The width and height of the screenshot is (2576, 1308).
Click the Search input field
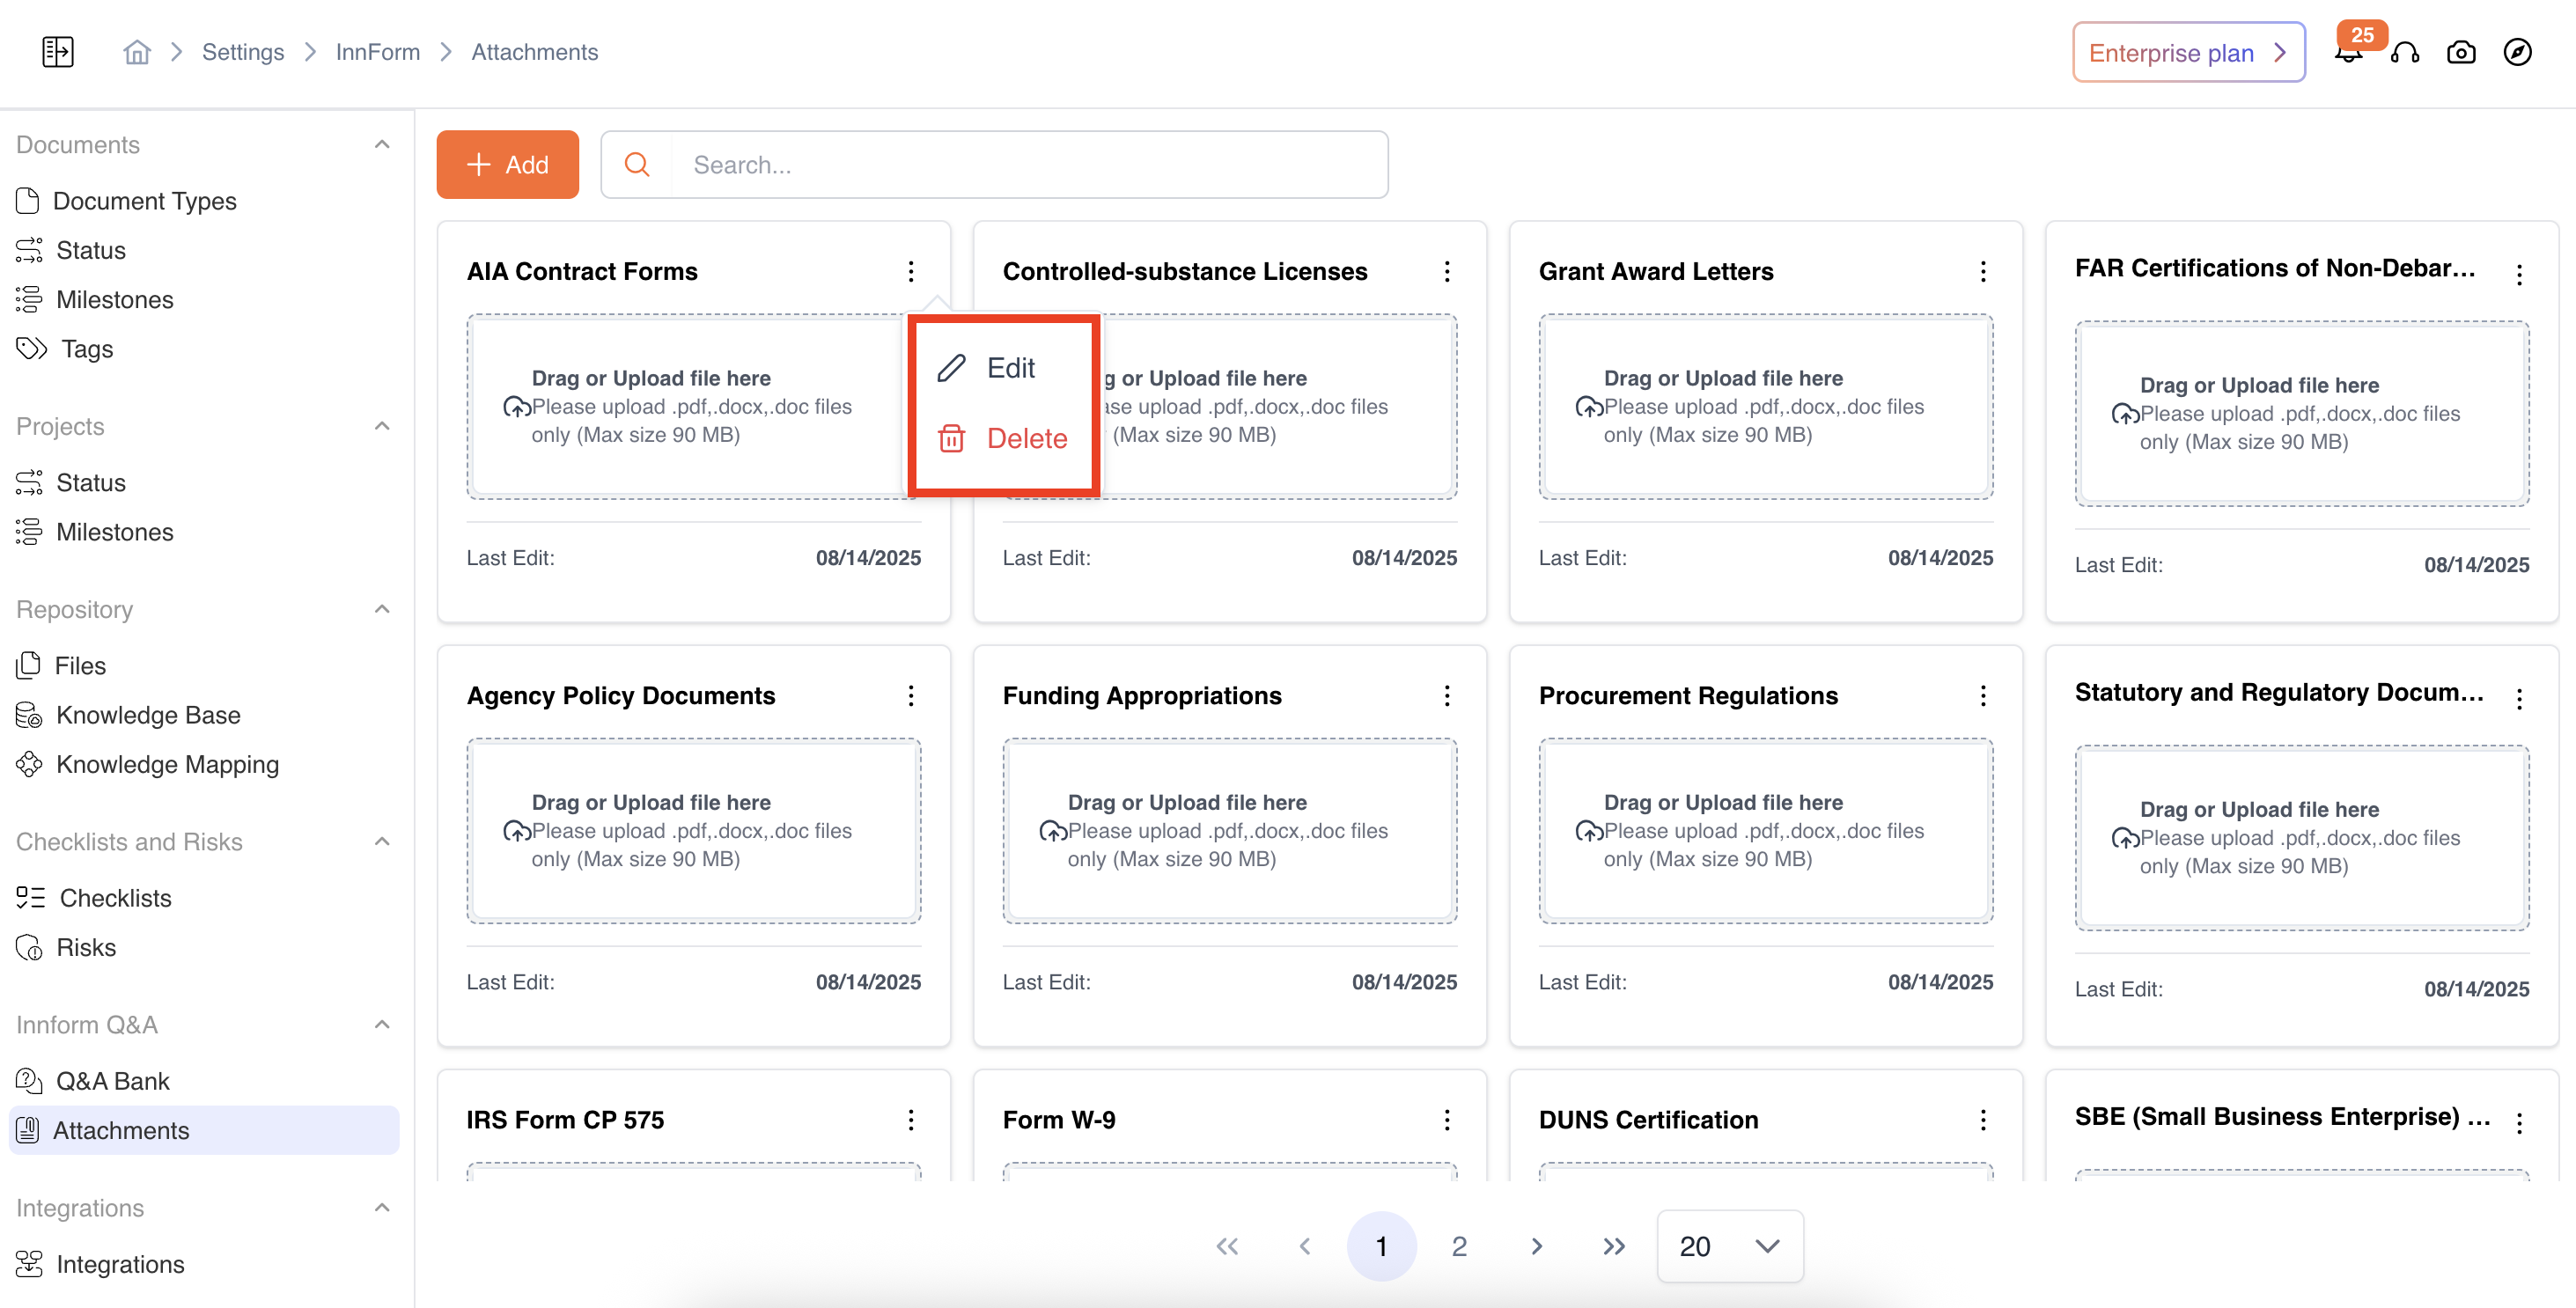coord(1030,165)
